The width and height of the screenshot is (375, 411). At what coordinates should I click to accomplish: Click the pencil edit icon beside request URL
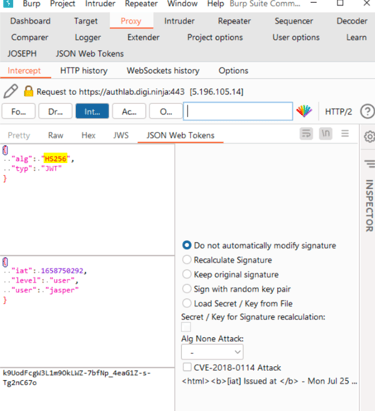coord(11,91)
